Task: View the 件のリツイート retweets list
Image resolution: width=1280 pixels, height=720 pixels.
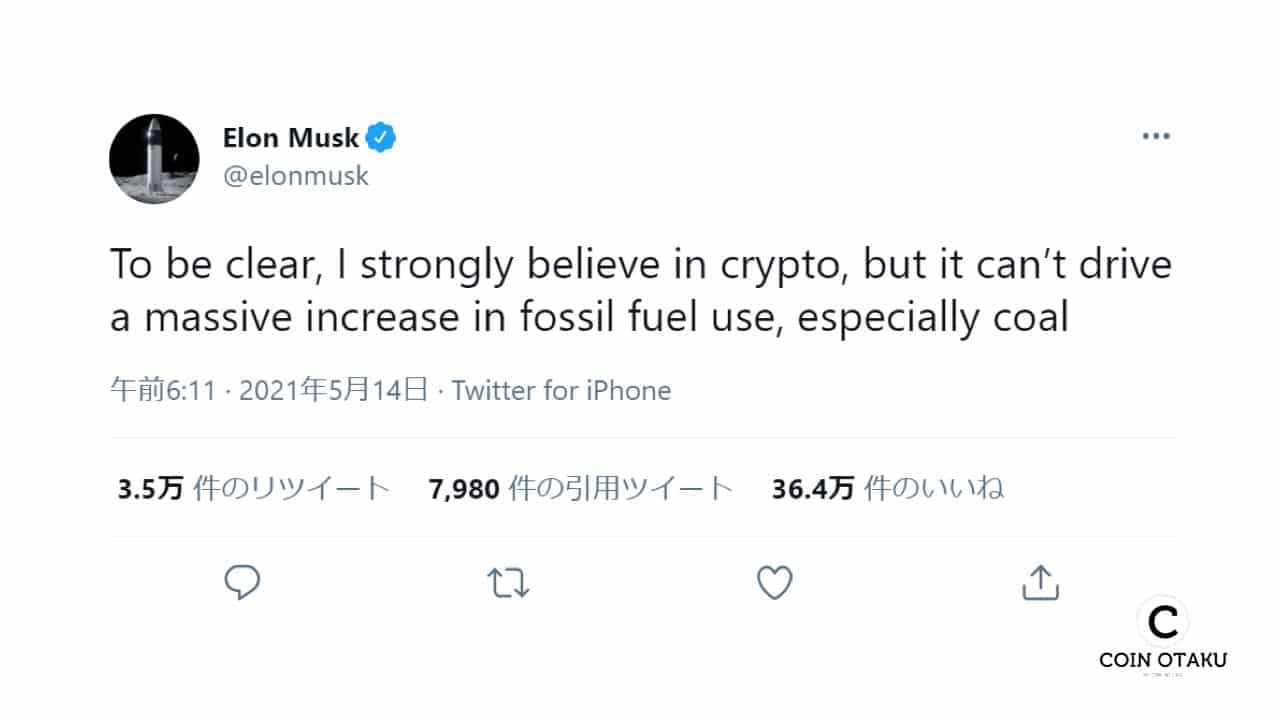Action: (x=291, y=488)
